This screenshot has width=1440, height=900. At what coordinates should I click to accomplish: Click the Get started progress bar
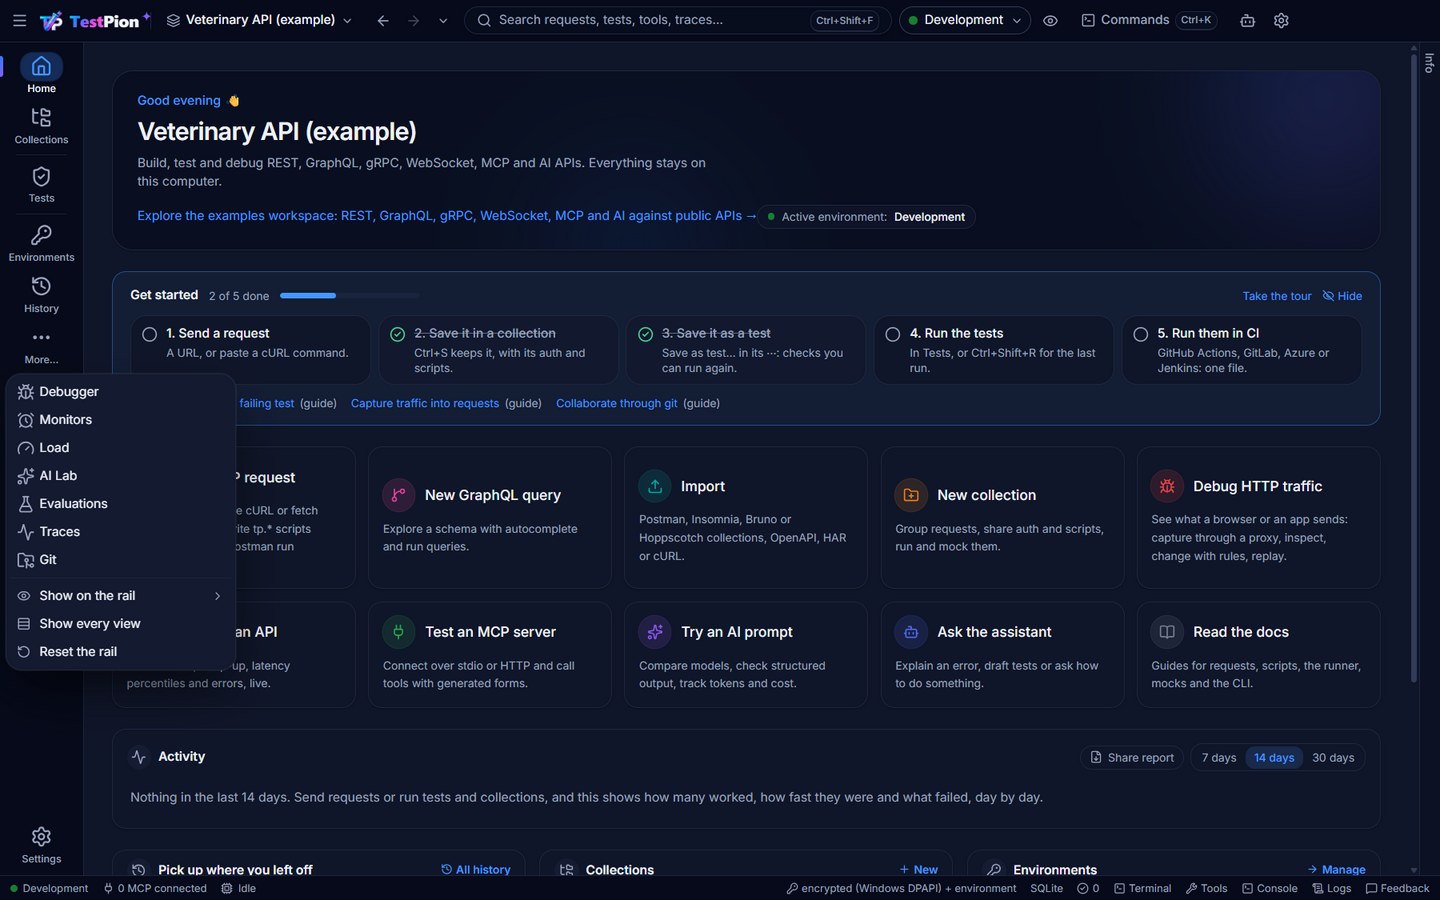(349, 296)
